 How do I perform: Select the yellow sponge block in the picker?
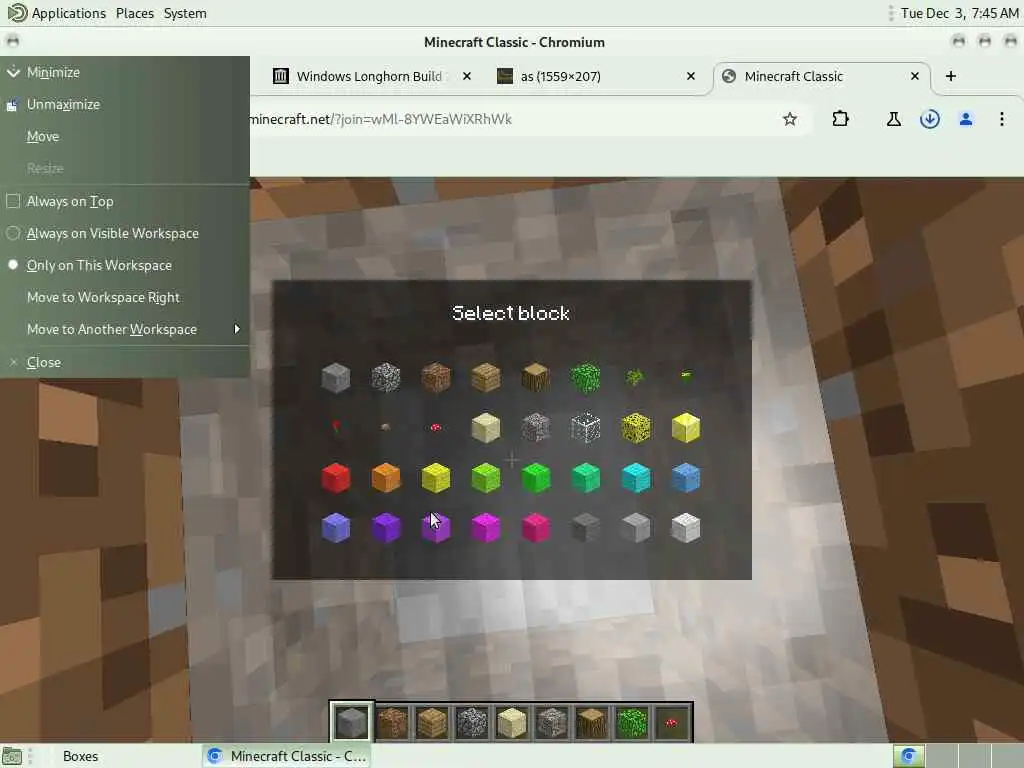635,428
